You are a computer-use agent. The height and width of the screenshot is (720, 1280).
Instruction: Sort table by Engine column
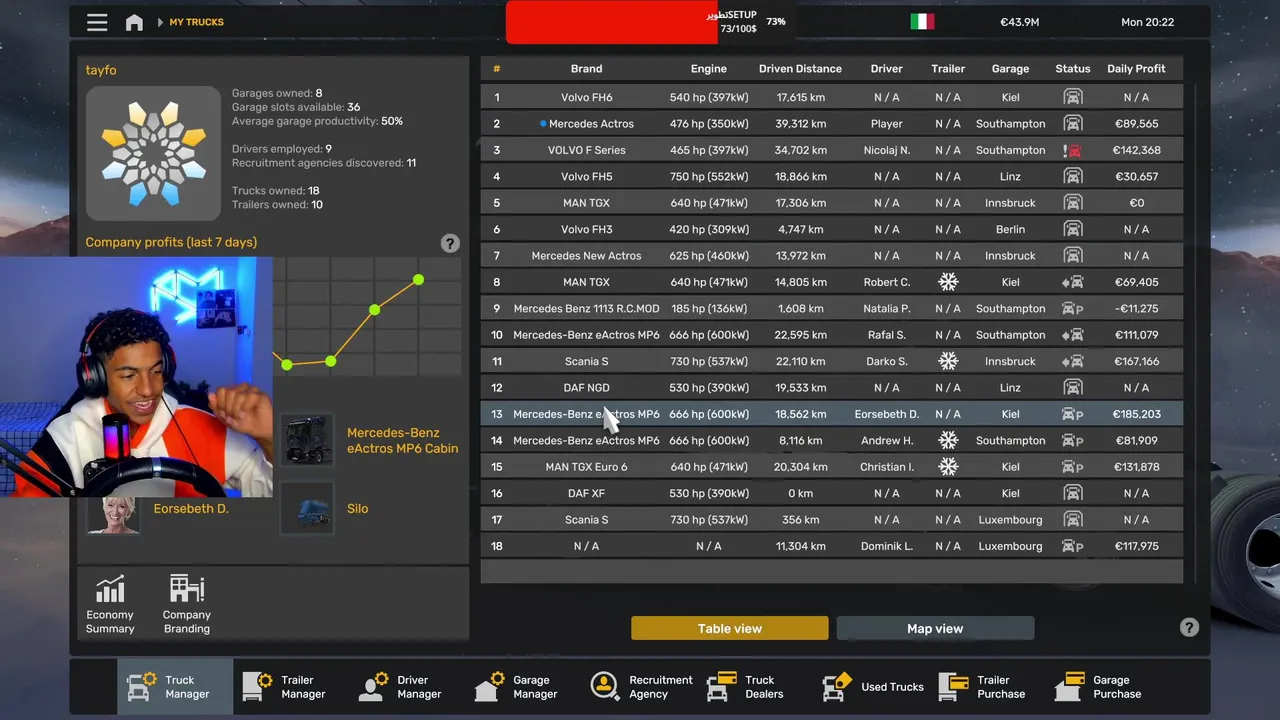coord(708,69)
